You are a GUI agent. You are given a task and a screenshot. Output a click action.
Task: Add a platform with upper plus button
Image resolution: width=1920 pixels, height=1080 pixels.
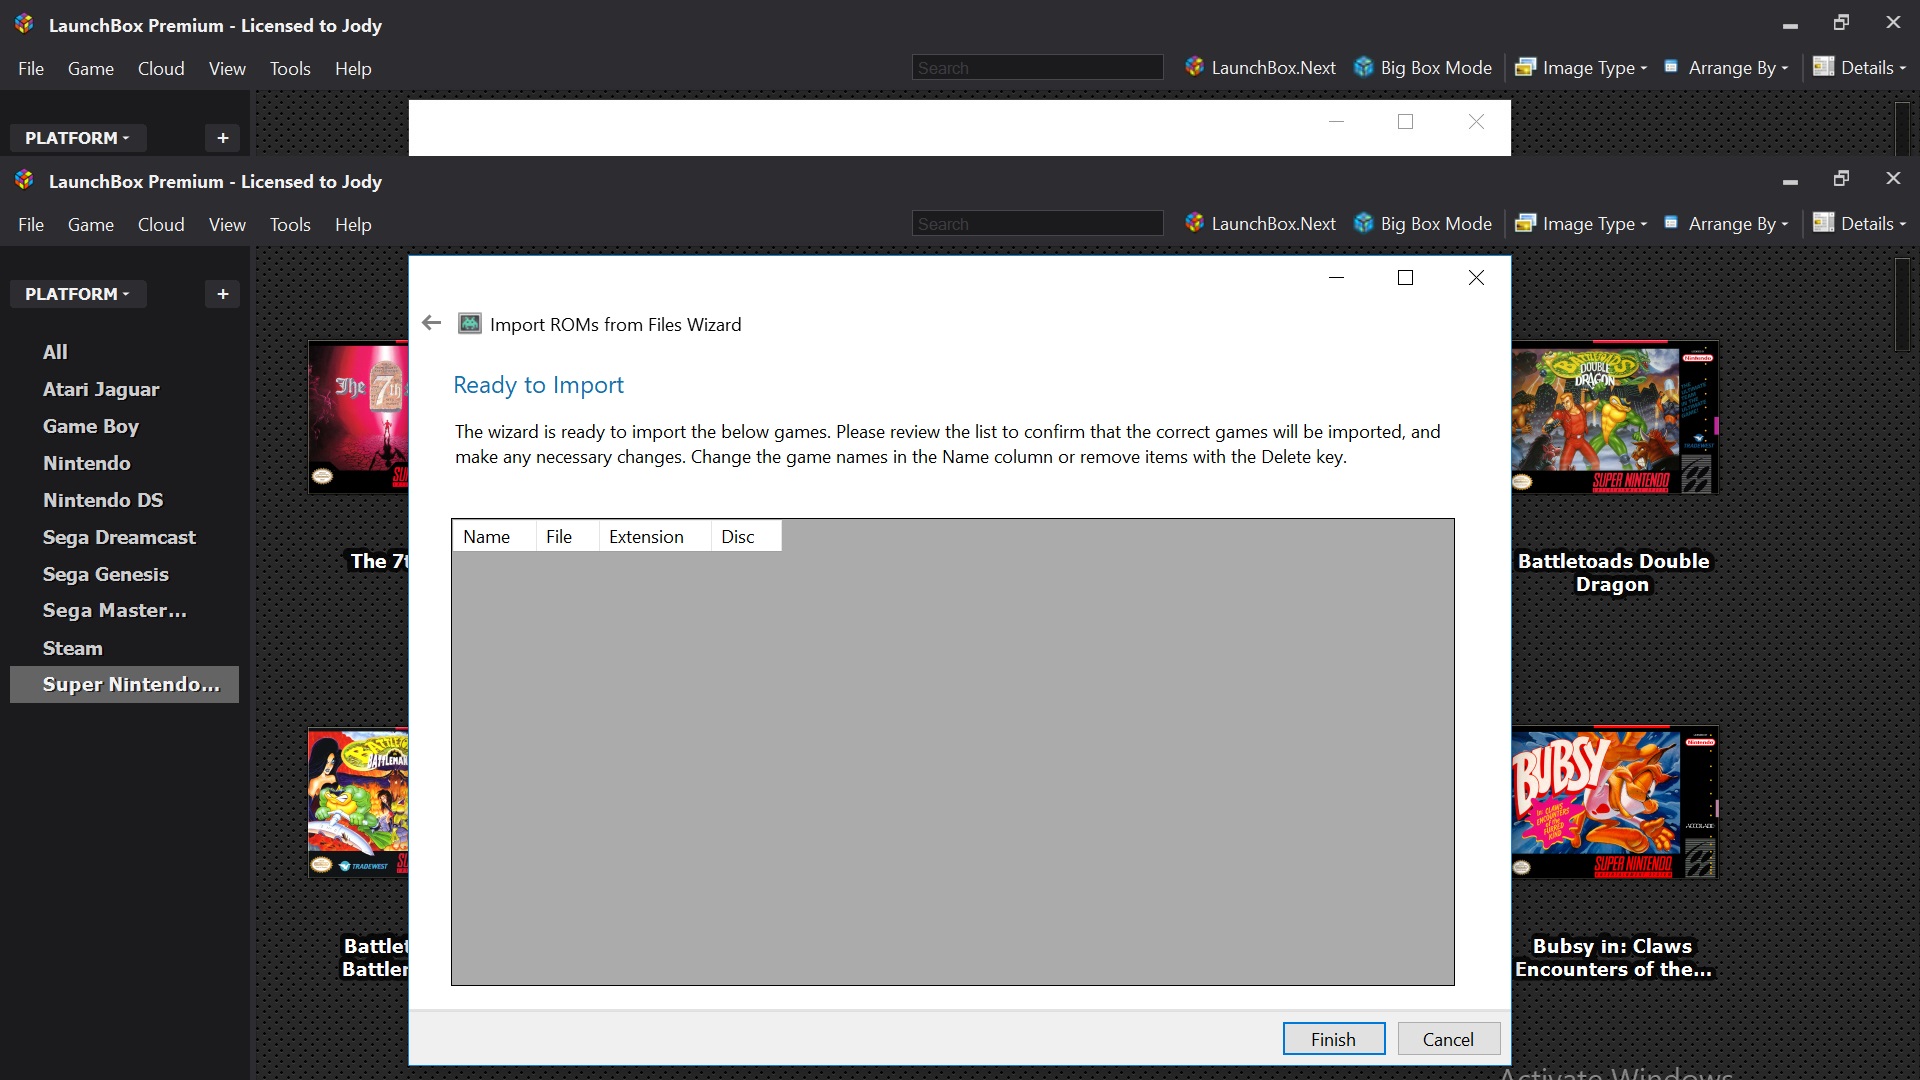point(222,138)
